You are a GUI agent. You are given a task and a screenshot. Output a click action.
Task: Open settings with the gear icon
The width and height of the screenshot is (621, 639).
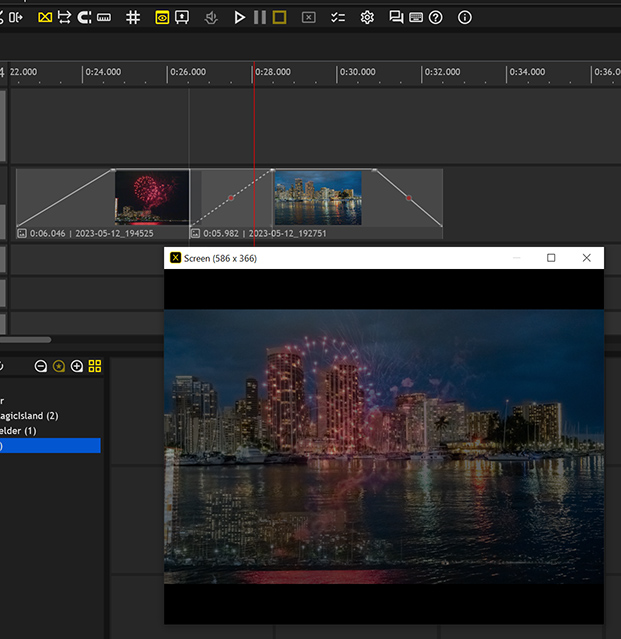(367, 17)
